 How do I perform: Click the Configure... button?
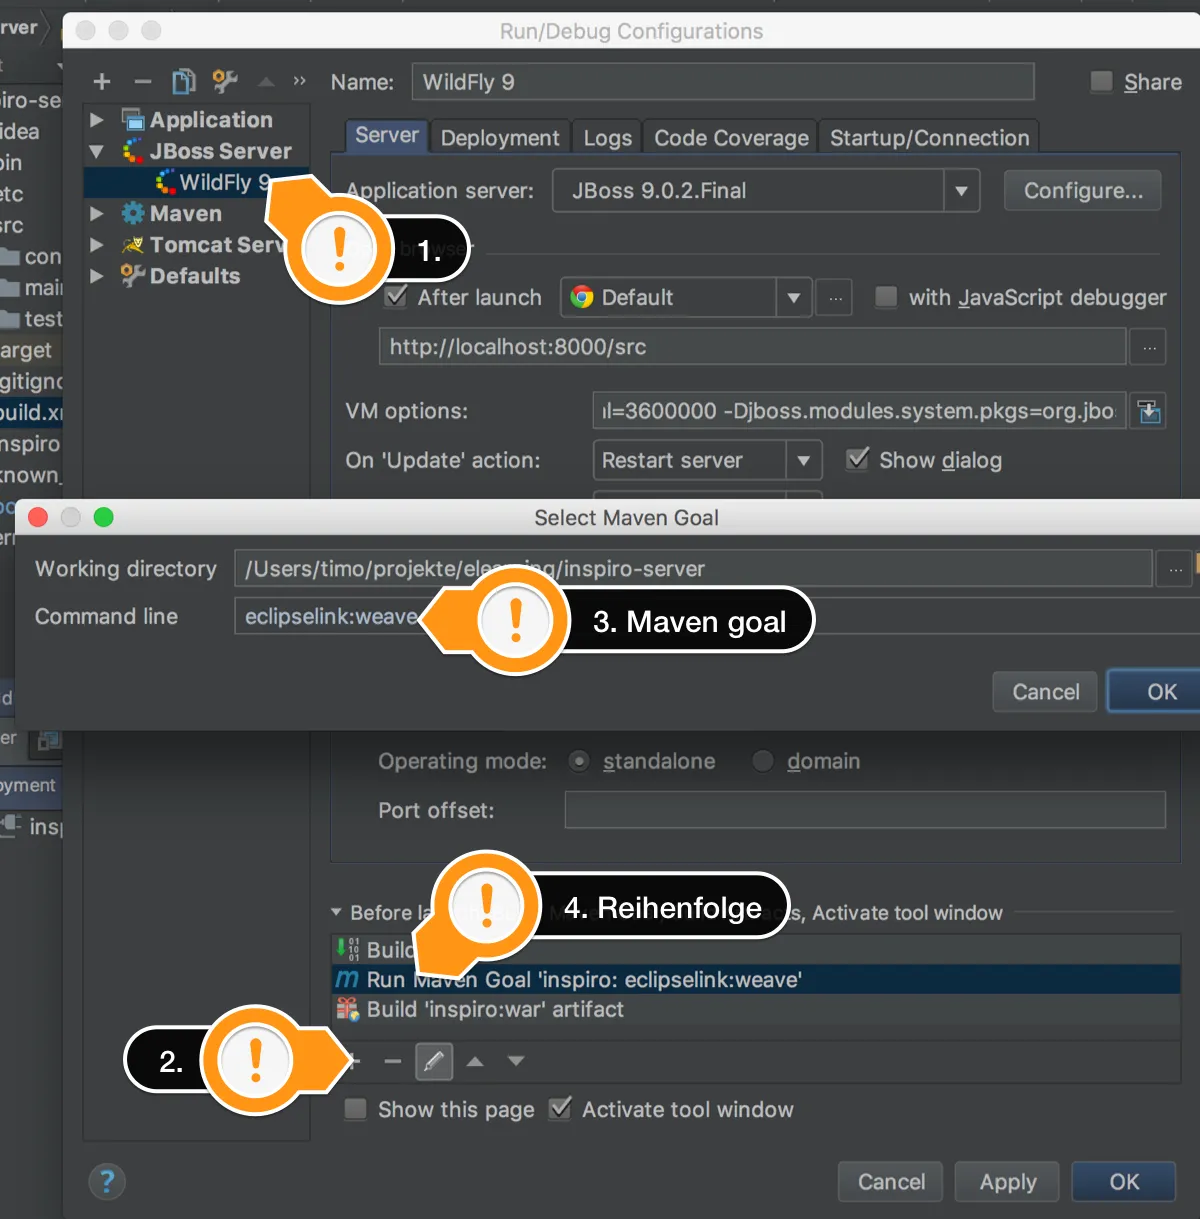click(1083, 191)
